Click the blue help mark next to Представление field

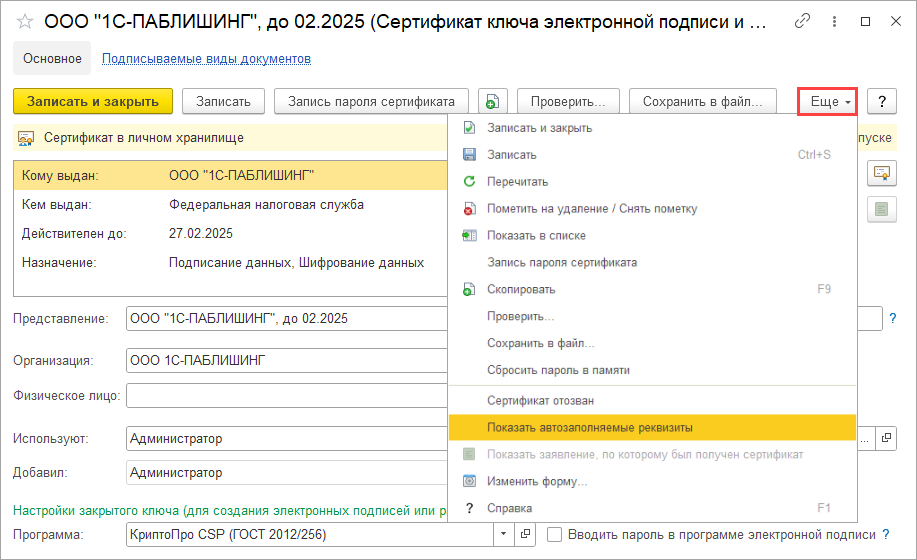pos(892,319)
